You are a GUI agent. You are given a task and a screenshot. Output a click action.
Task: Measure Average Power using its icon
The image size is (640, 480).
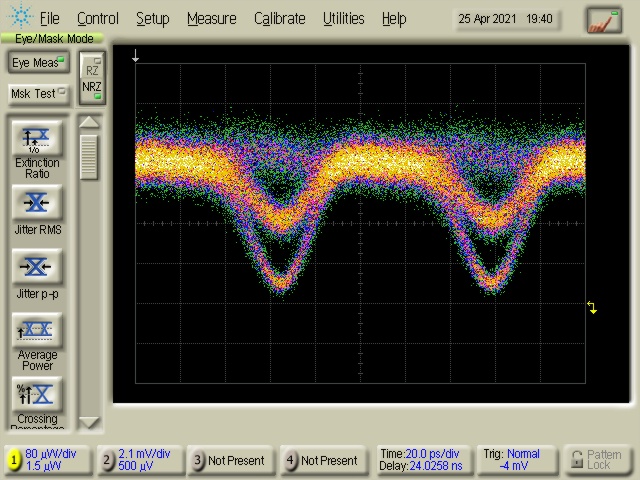37,331
